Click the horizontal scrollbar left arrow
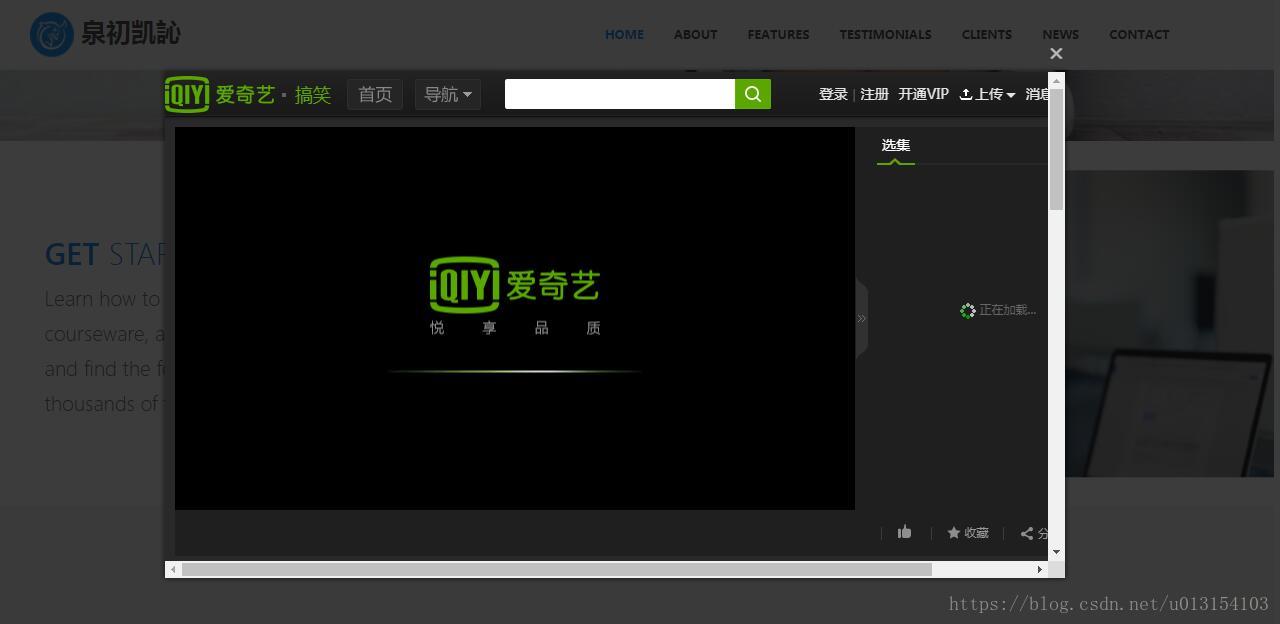The width and height of the screenshot is (1280, 624). tap(173, 569)
